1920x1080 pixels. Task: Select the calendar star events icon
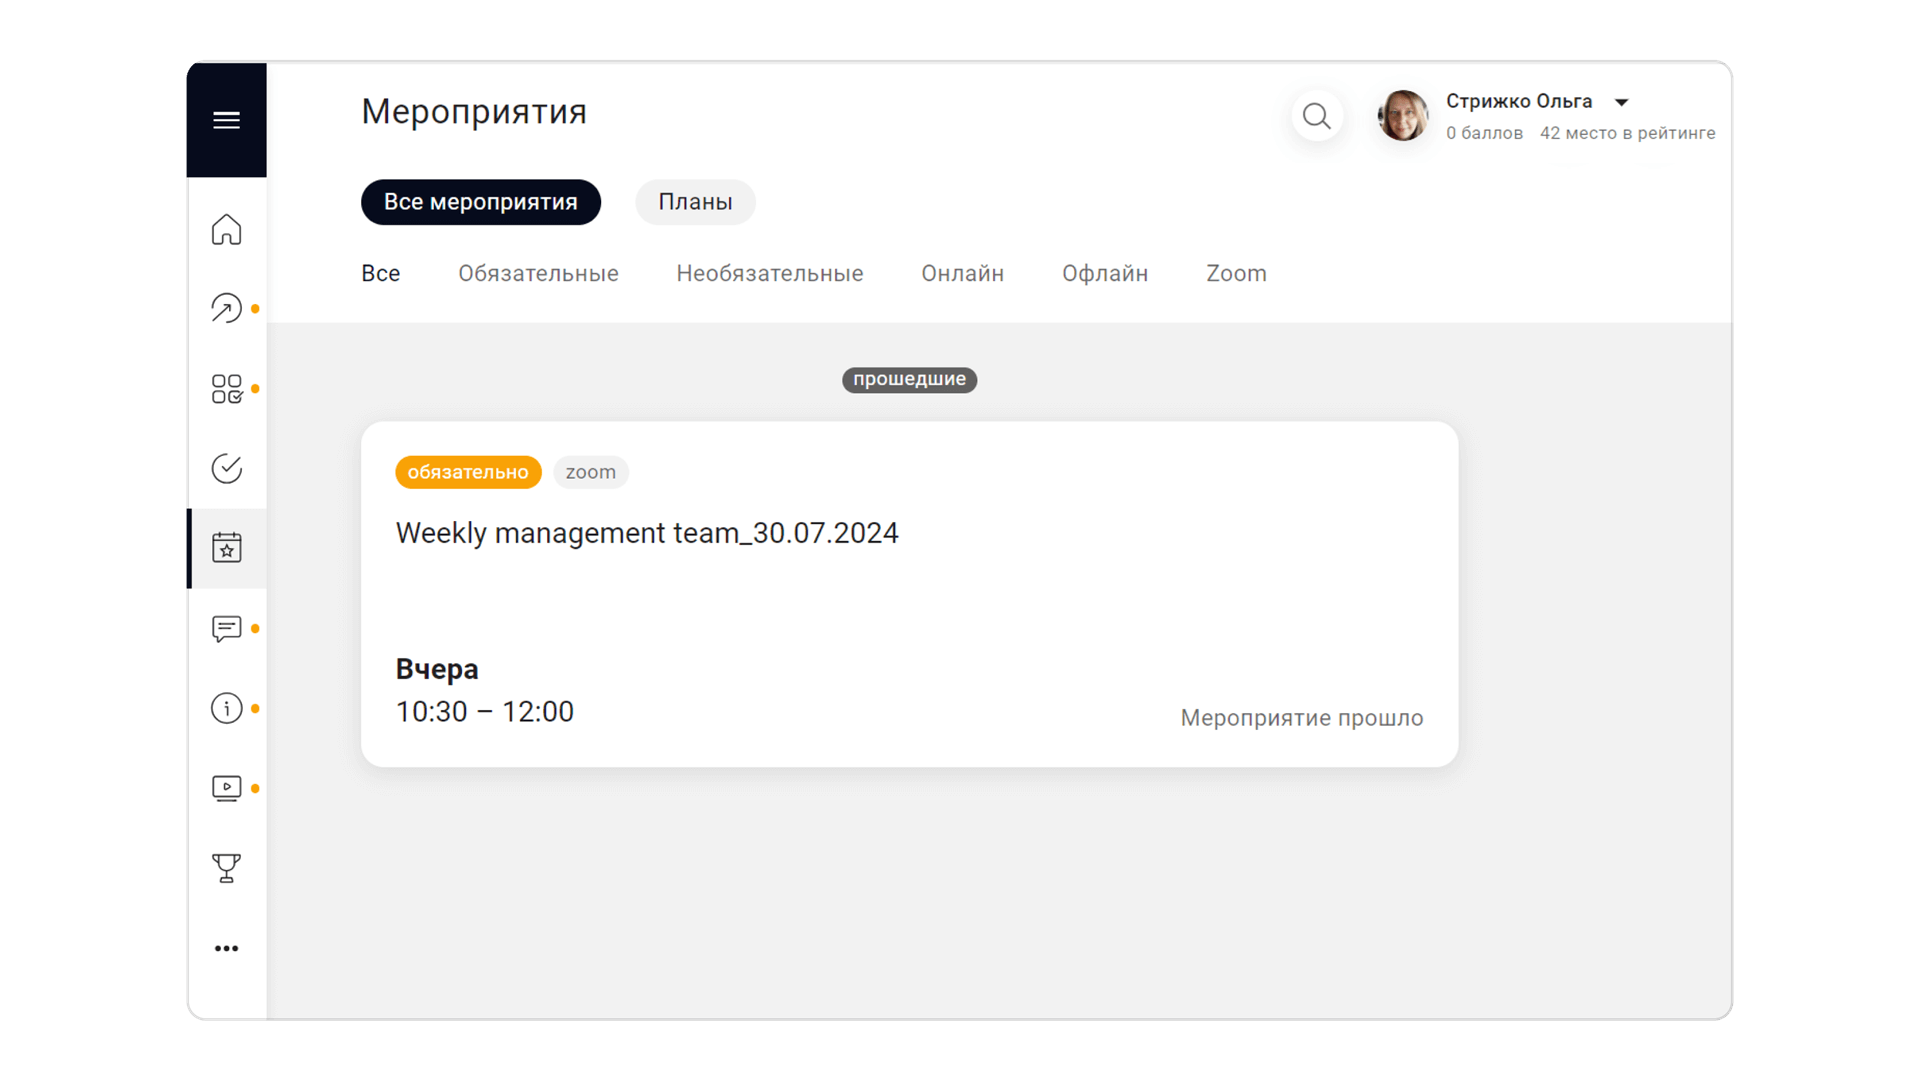226,548
